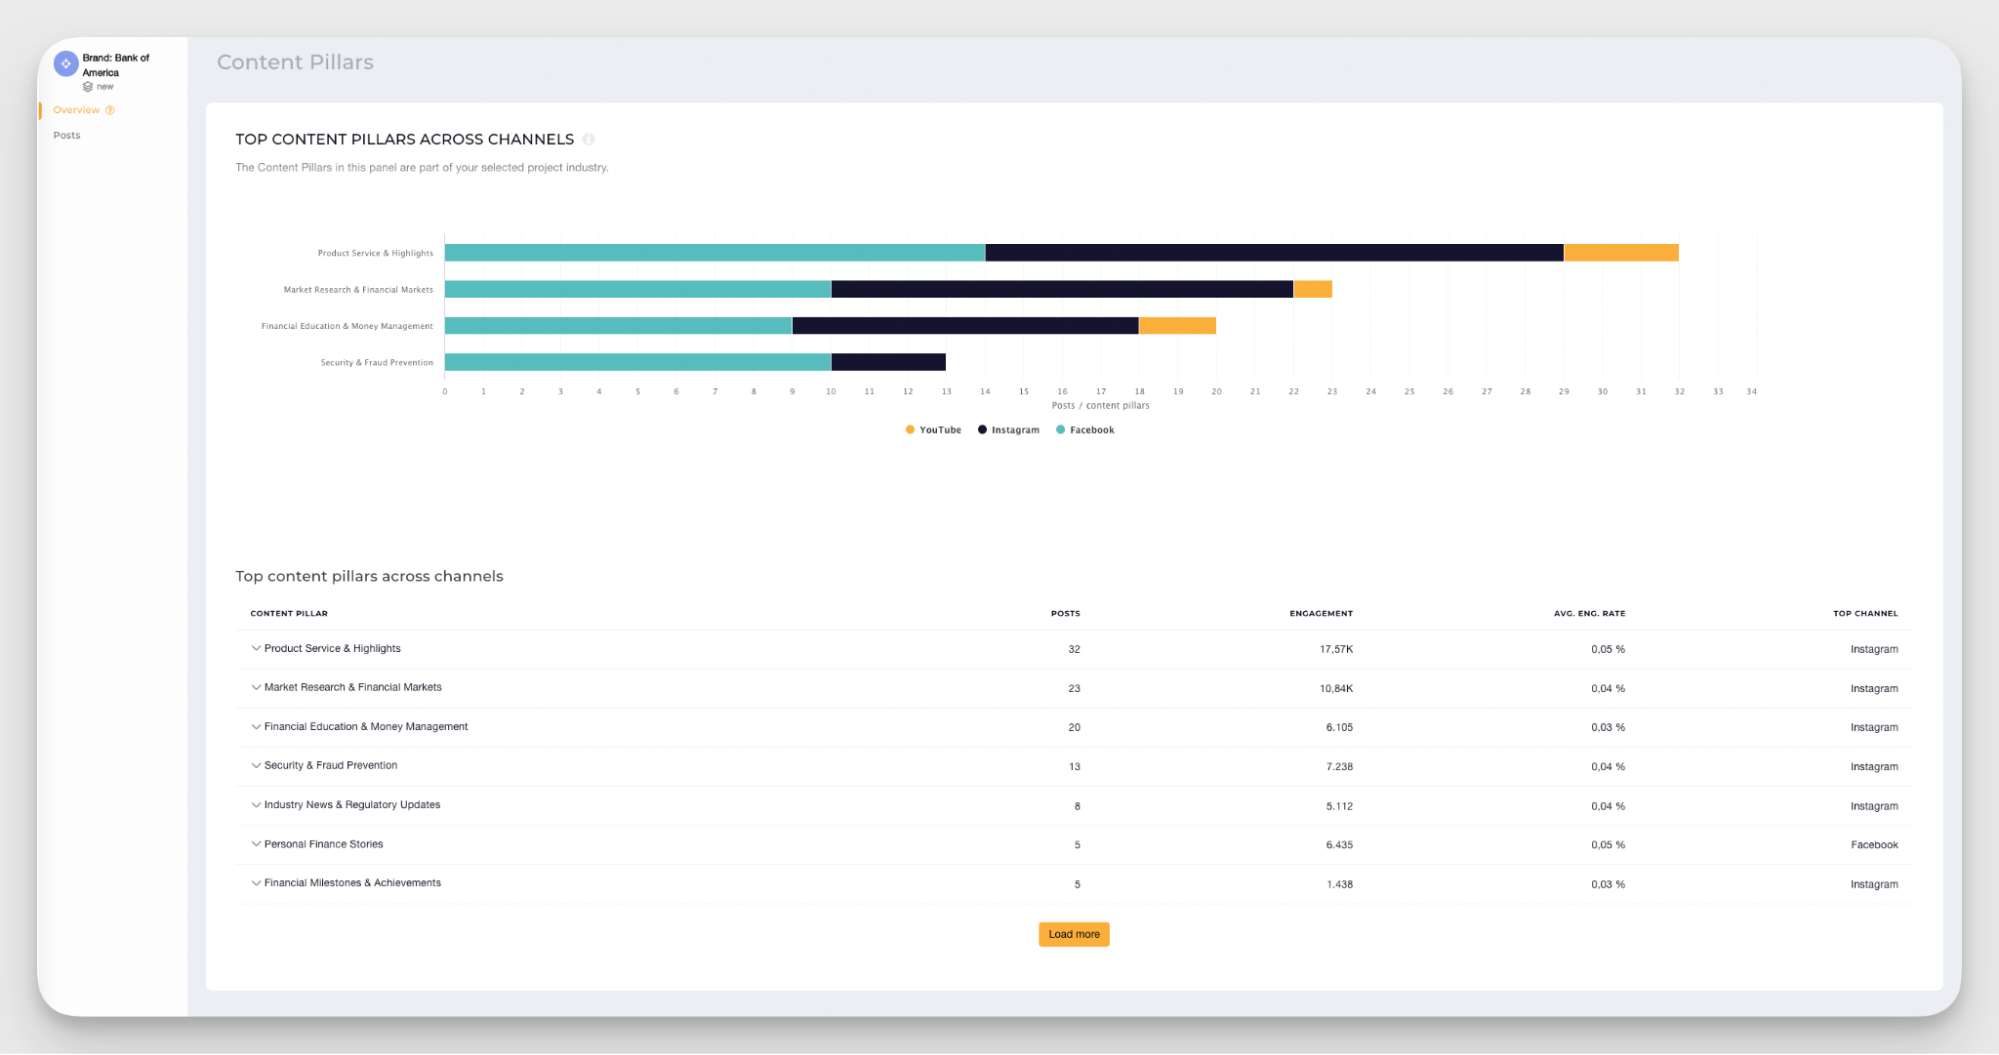
Task: Click the info icon next to Top Content Pillars heading
Action: tap(590, 139)
